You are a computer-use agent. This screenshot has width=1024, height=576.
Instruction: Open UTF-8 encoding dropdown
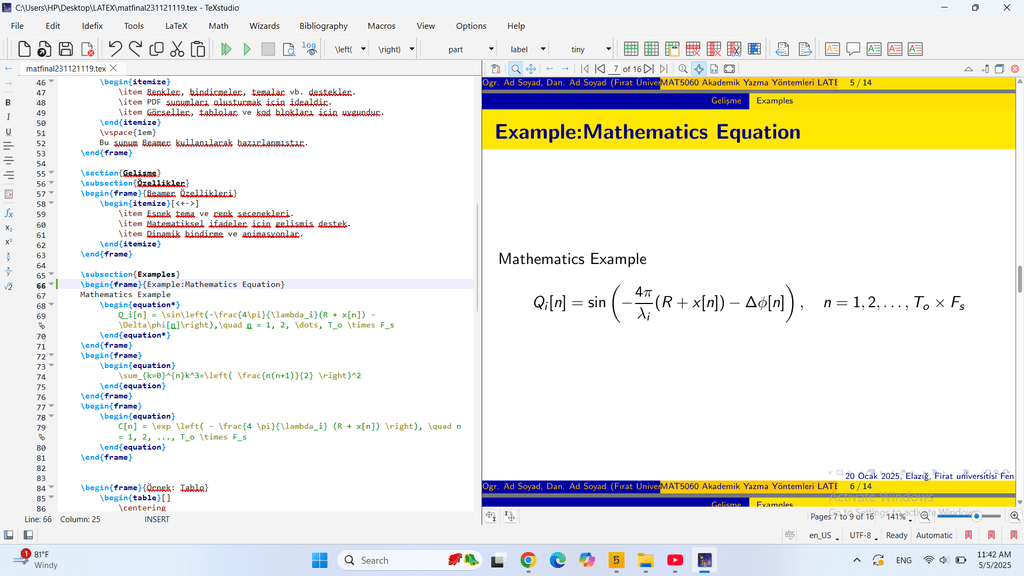coord(863,535)
